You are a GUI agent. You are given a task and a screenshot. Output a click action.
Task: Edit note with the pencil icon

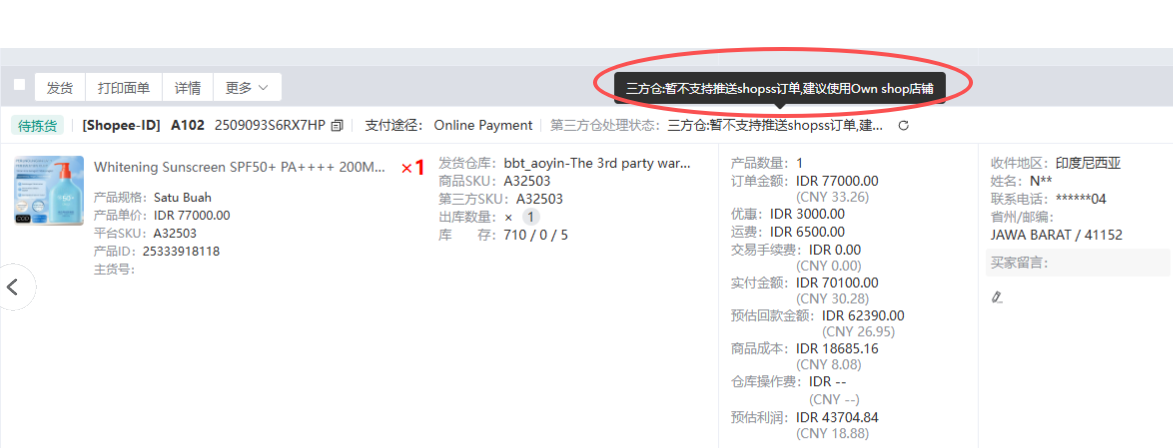click(x=996, y=297)
